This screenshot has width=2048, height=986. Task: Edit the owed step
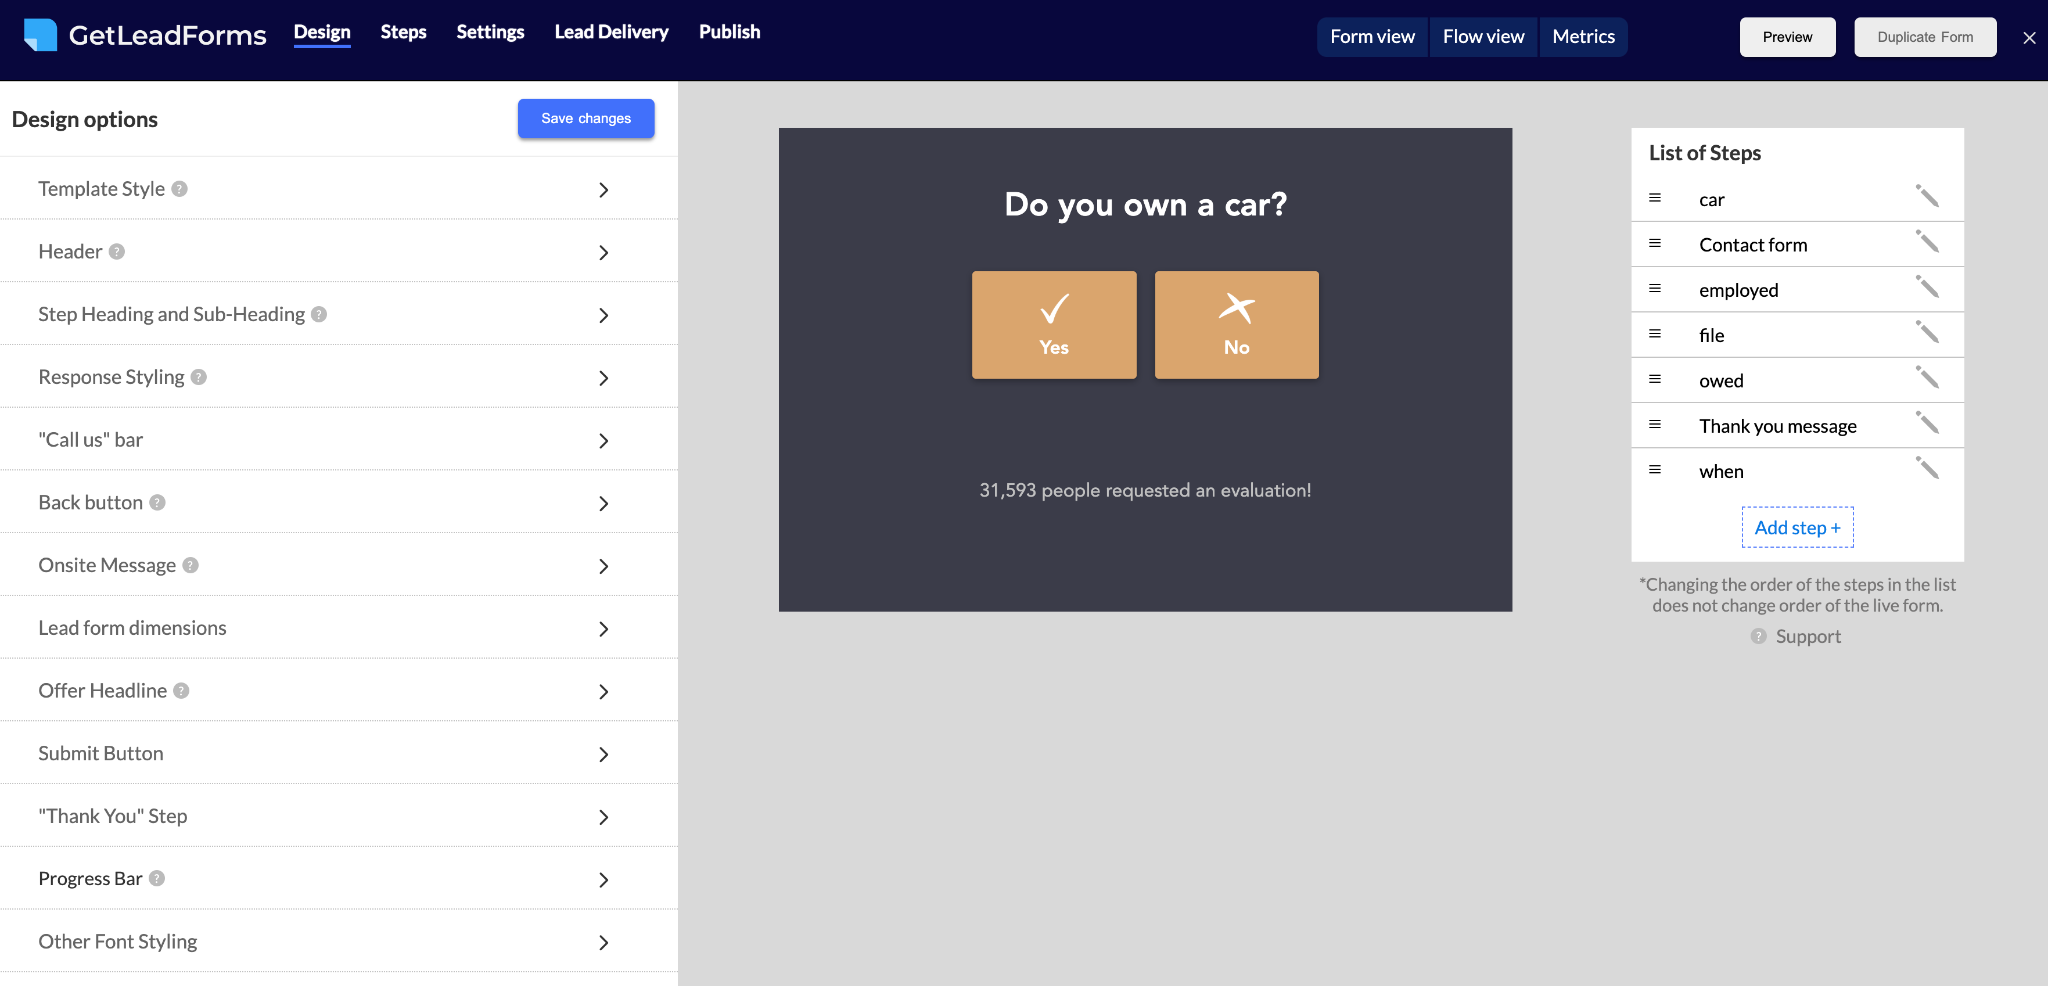1928,379
